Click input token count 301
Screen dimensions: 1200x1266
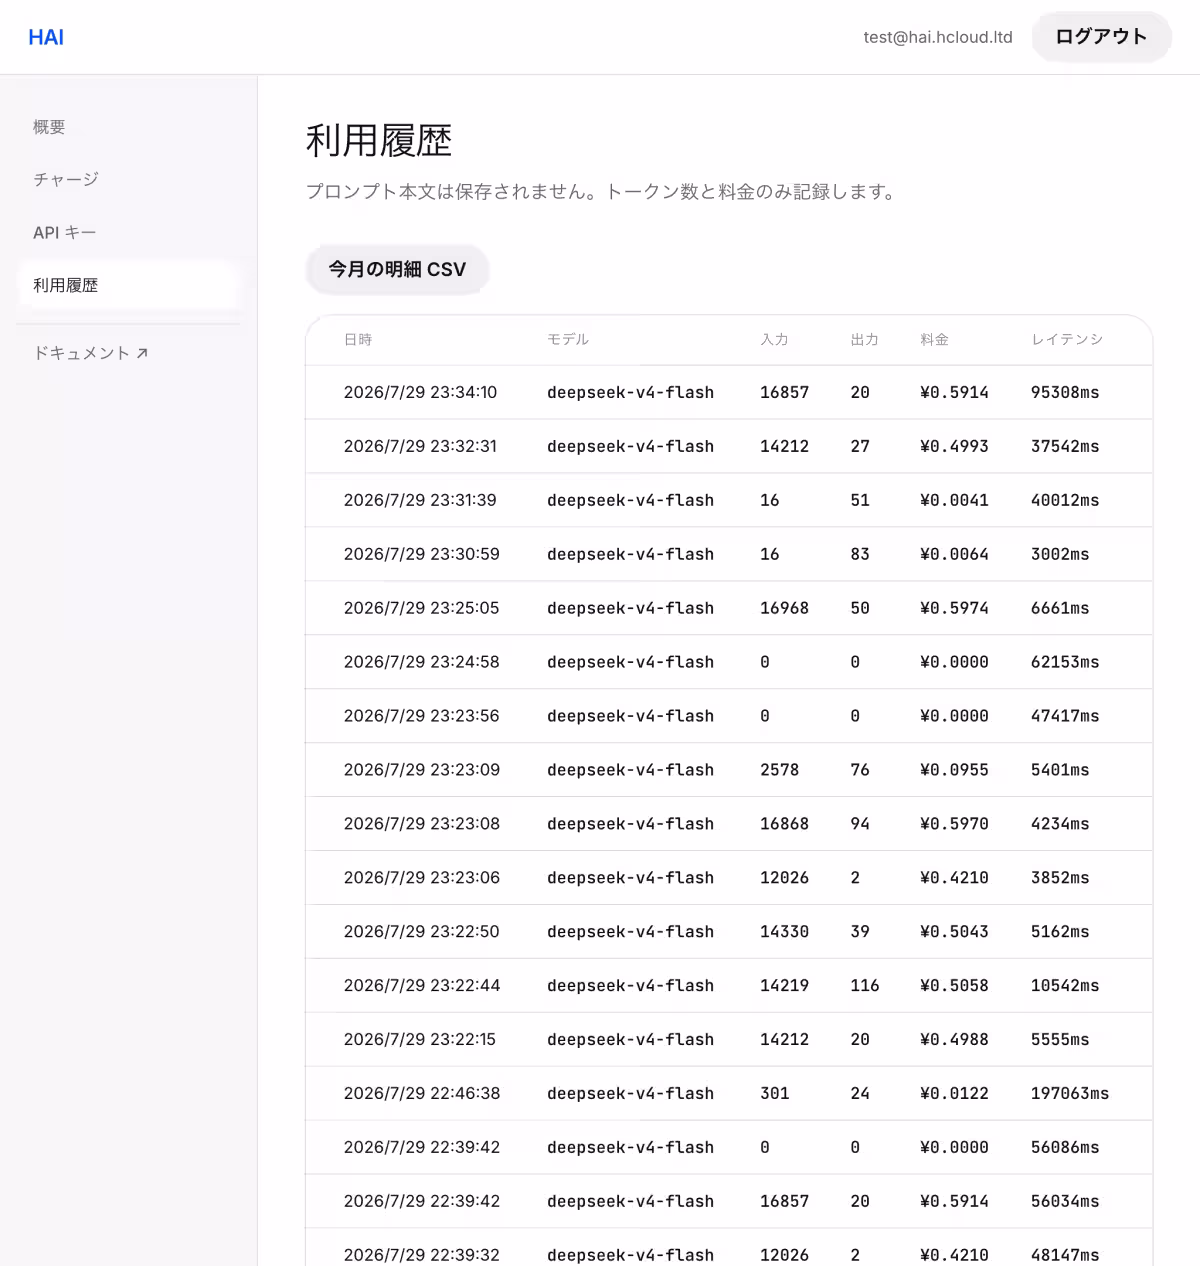(x=775, y=1094)
